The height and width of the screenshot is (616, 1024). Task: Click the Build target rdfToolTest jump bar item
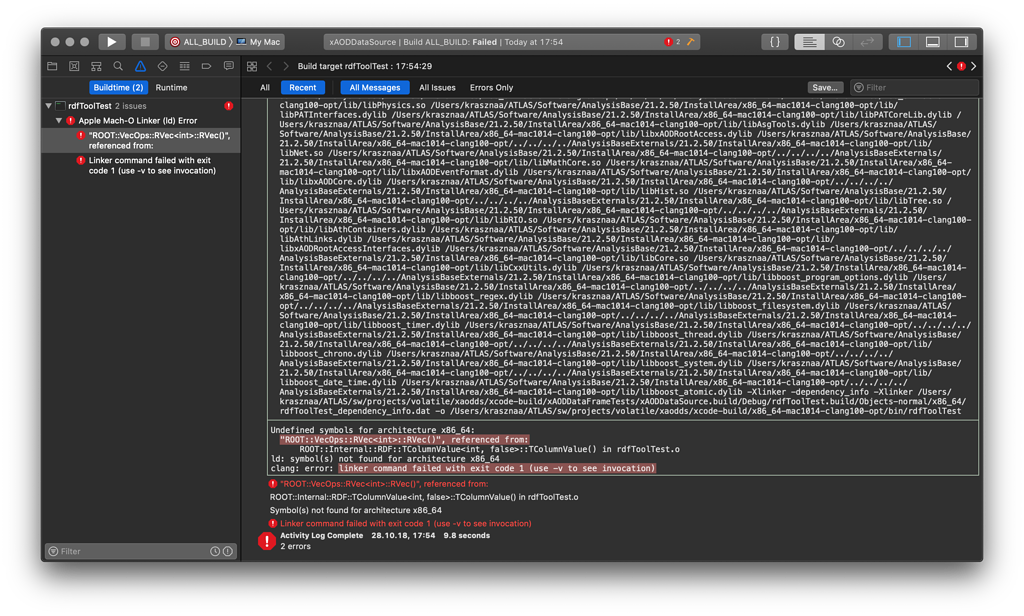tap(364, 66)
